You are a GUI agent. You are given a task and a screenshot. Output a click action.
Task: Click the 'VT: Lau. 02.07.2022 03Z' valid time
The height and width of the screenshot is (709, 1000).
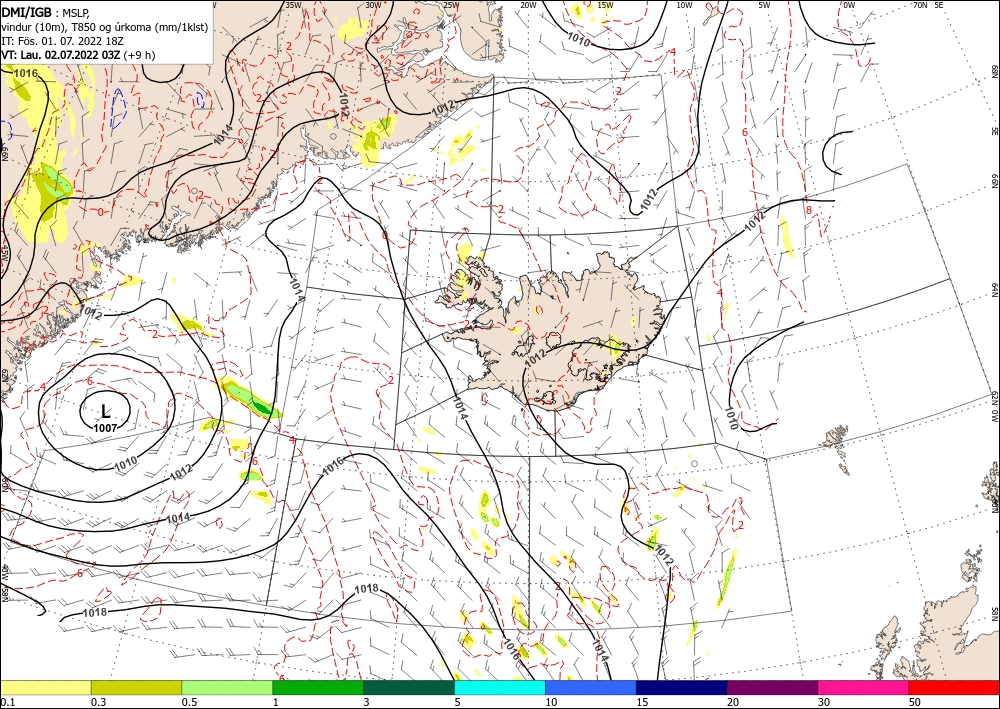(x=61, y=55)
